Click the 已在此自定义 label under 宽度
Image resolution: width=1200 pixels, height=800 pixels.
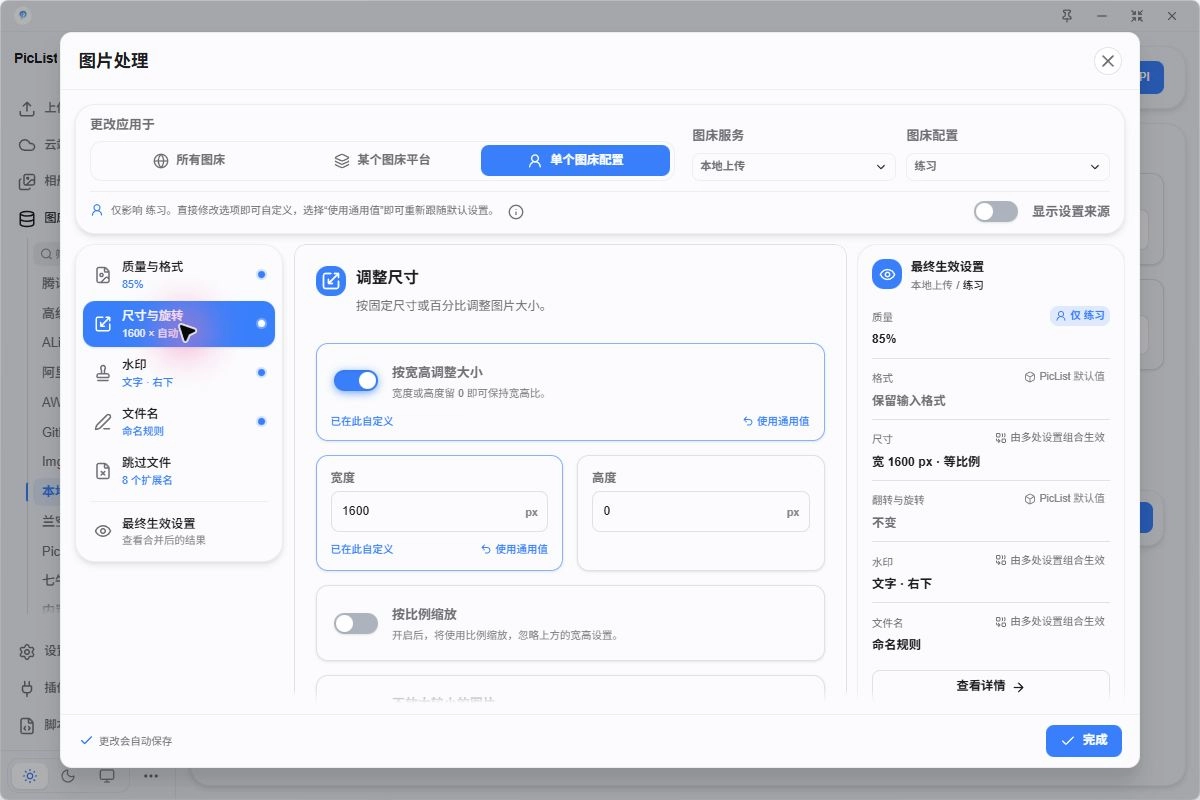click(x=362, y=549)
